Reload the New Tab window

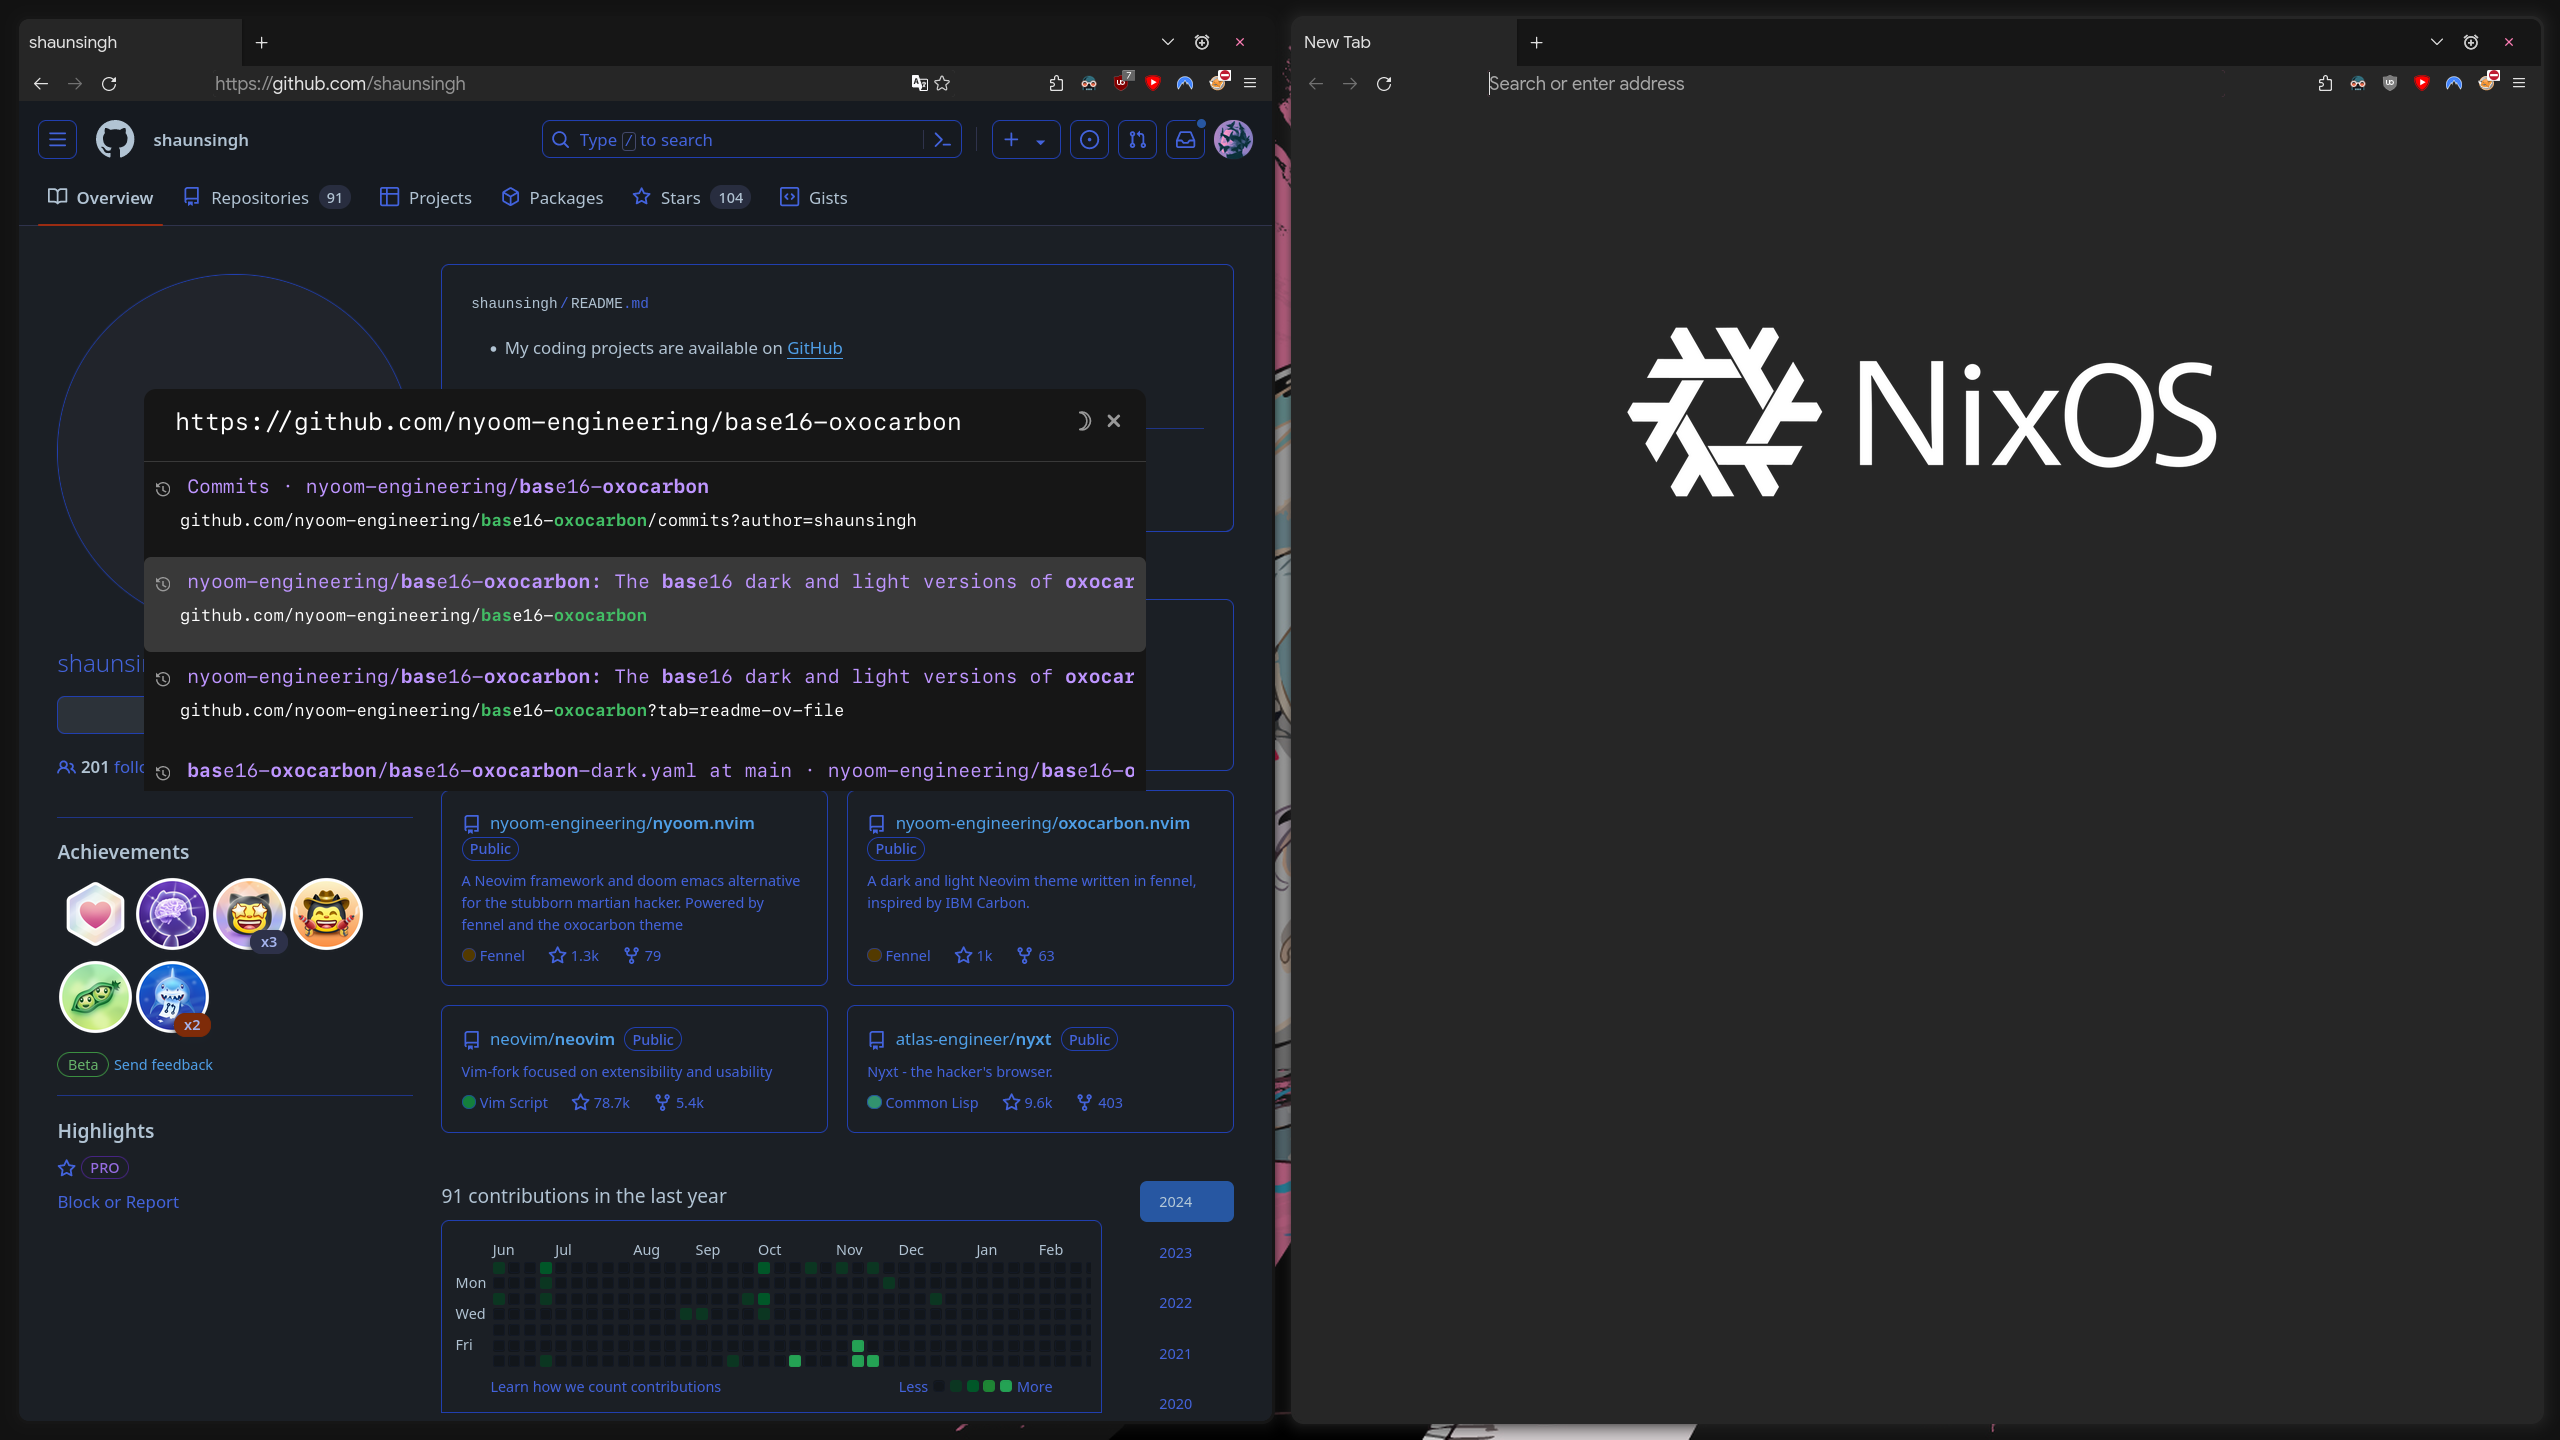coord(1384,84)
